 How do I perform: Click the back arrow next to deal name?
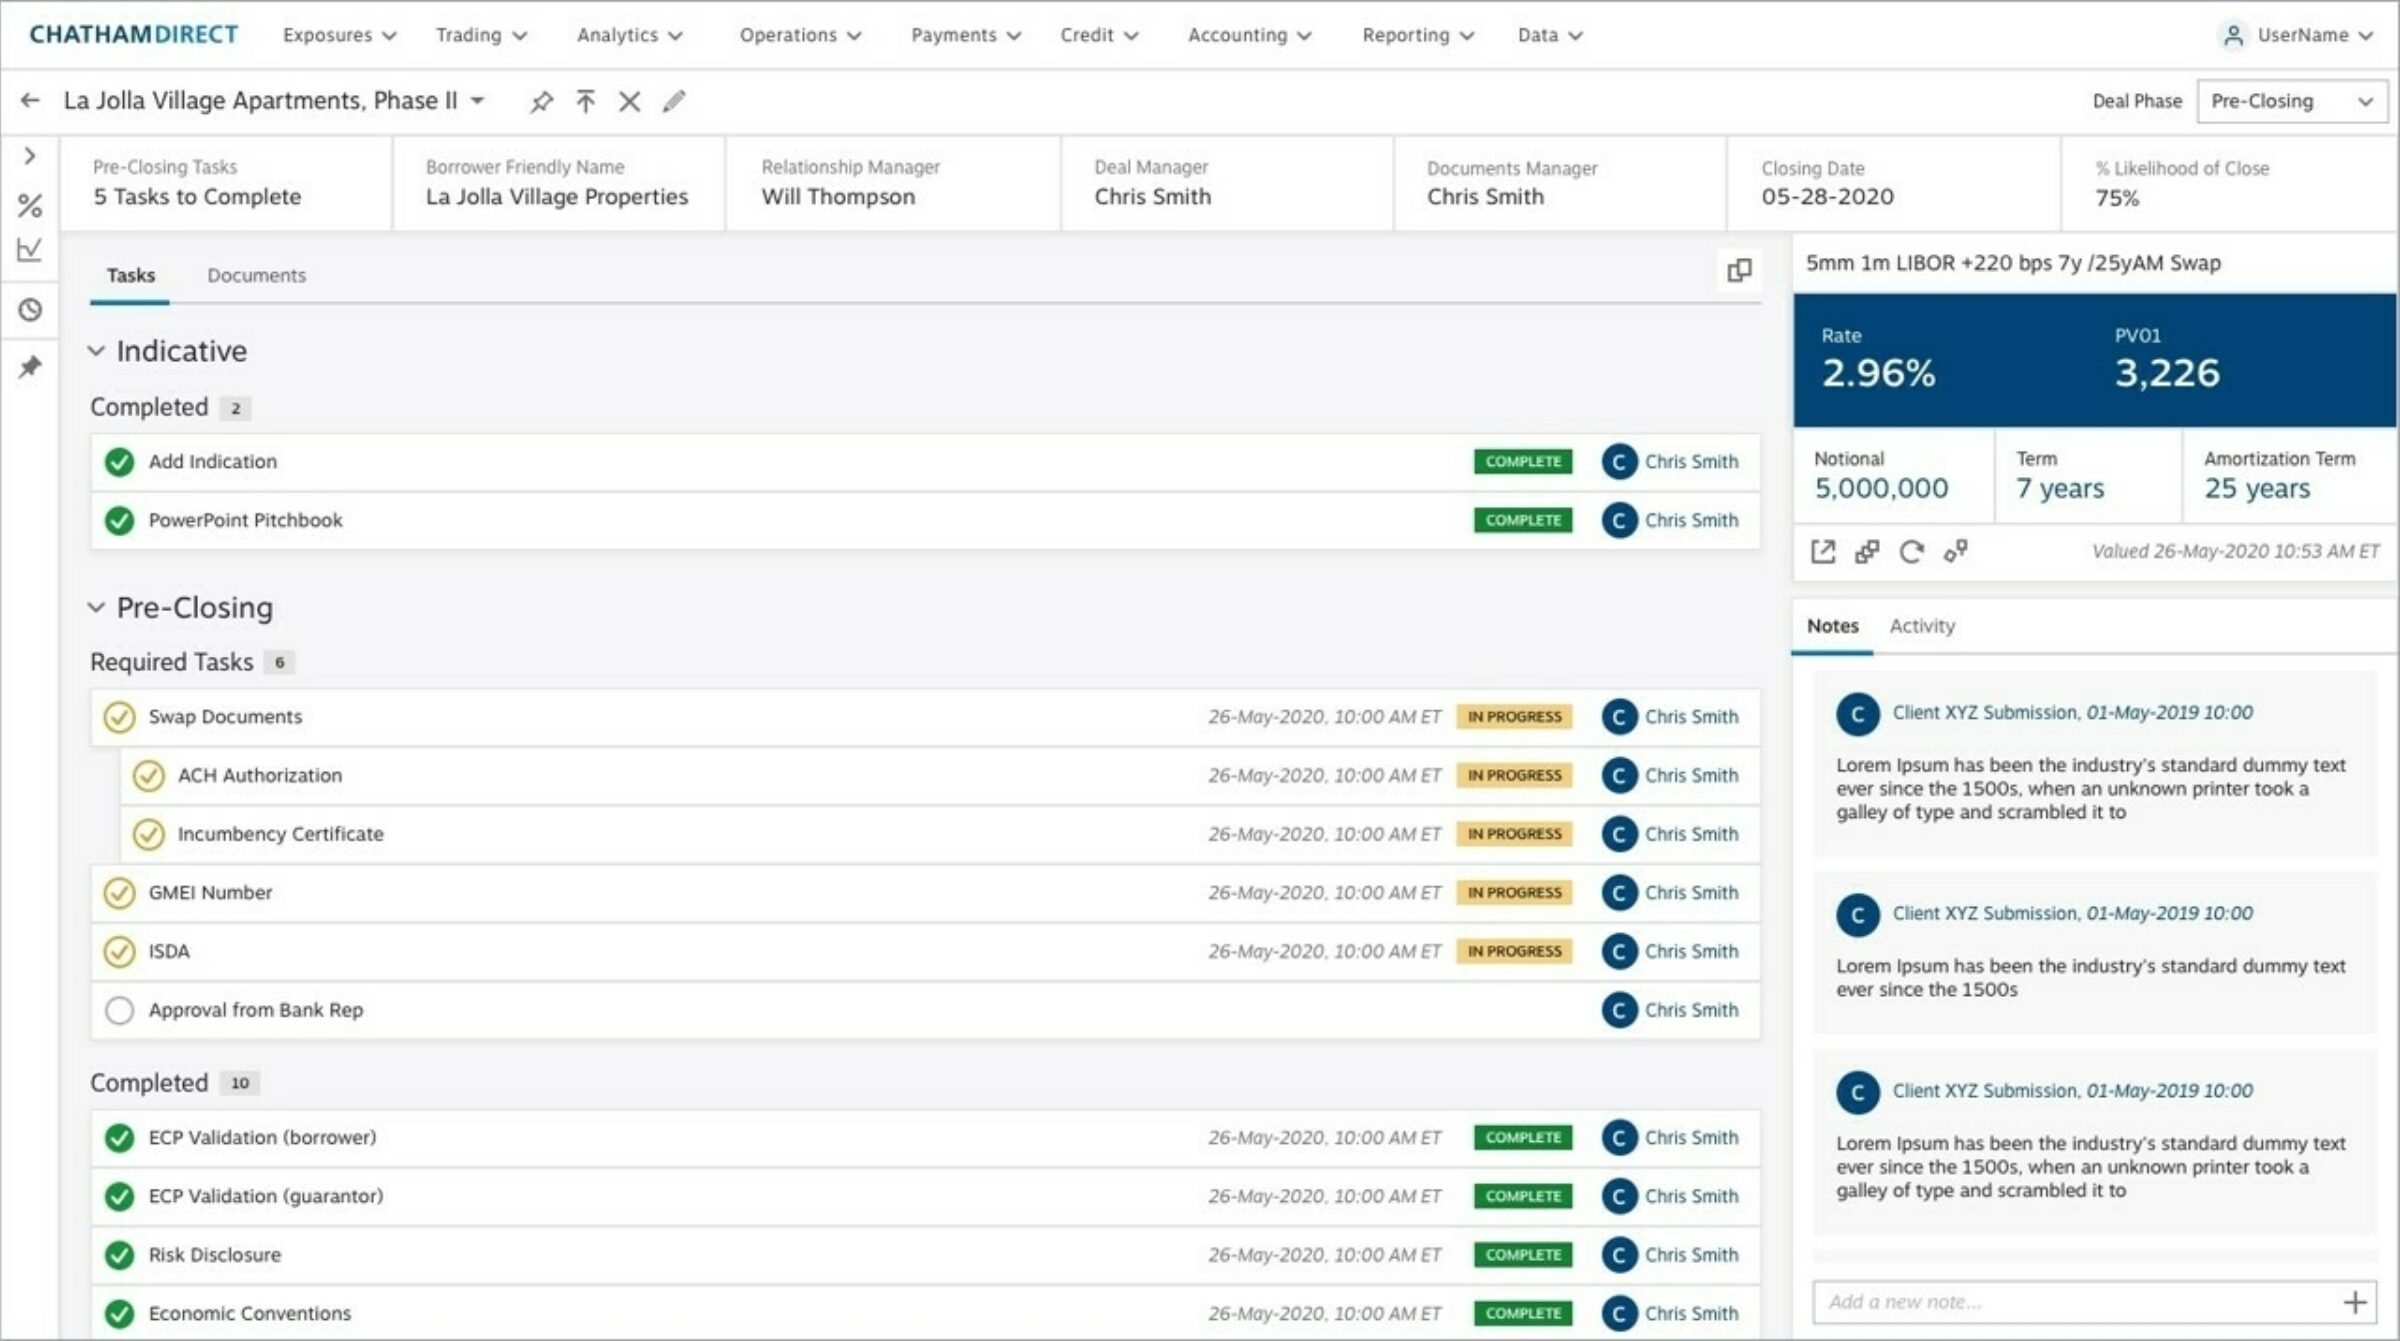(x=30, y=100)
